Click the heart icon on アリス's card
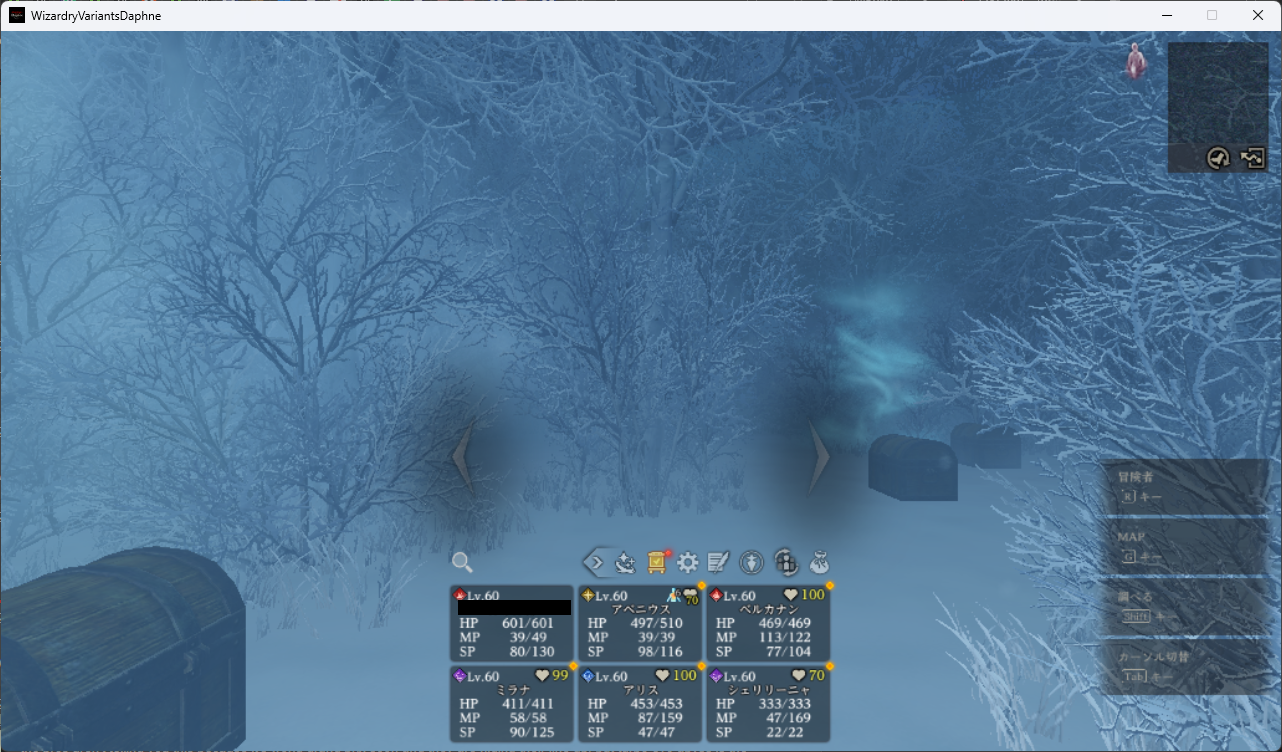Viewport: 1282px width, 752px height. [663, 676]
